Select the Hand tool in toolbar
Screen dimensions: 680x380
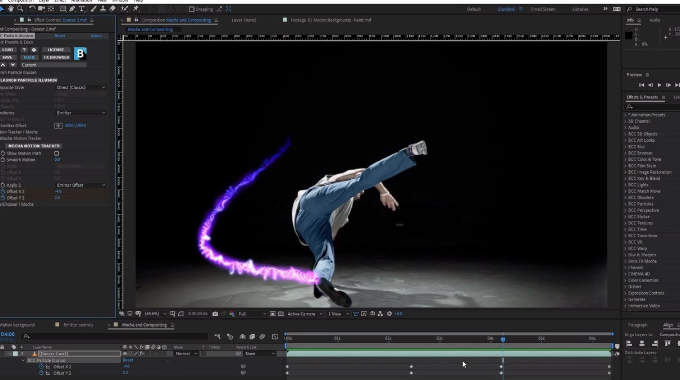[10, 9]
